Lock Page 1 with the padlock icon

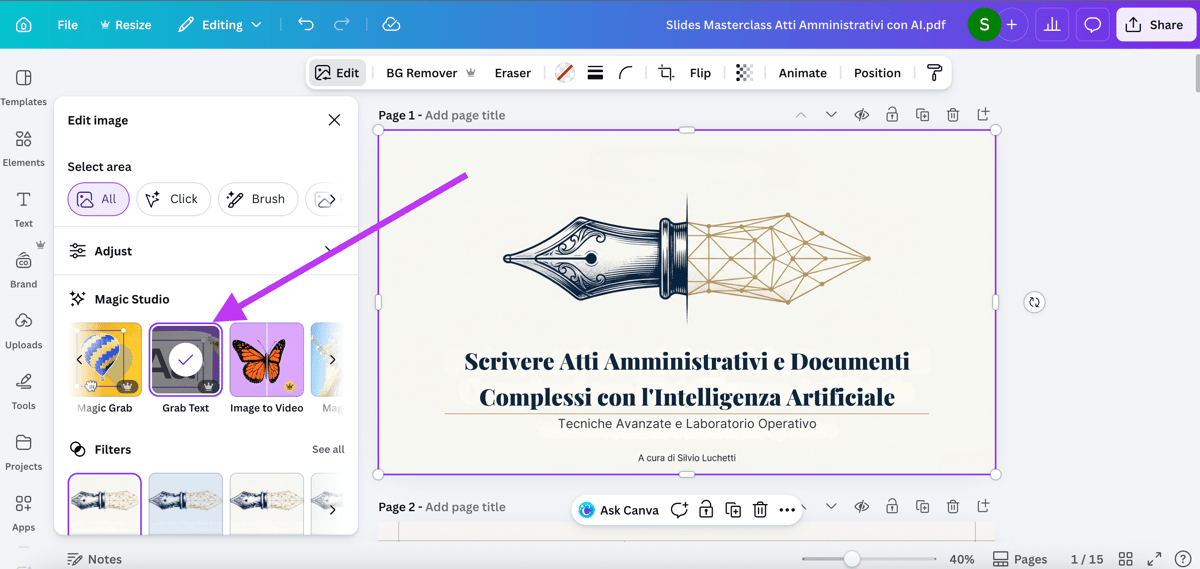892,115
